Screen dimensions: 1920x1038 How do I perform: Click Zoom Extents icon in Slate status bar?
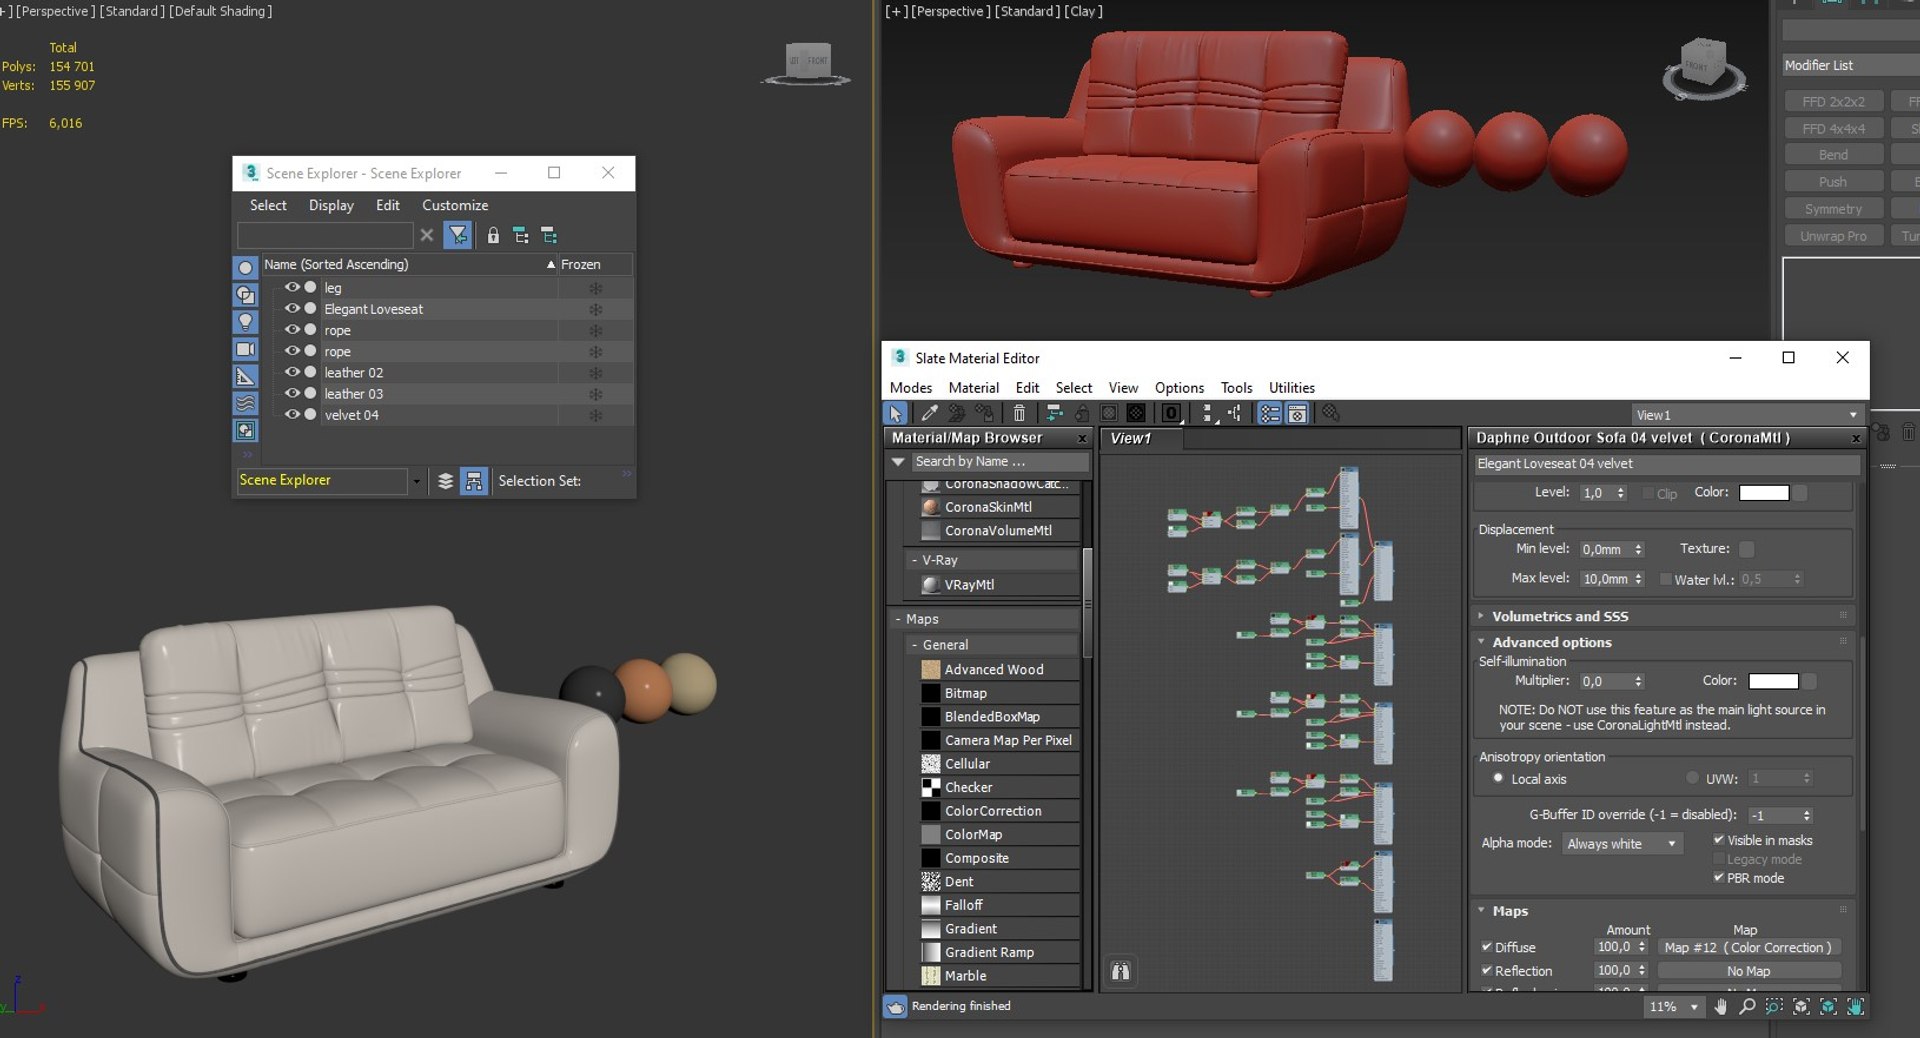coord(1801,1007)
